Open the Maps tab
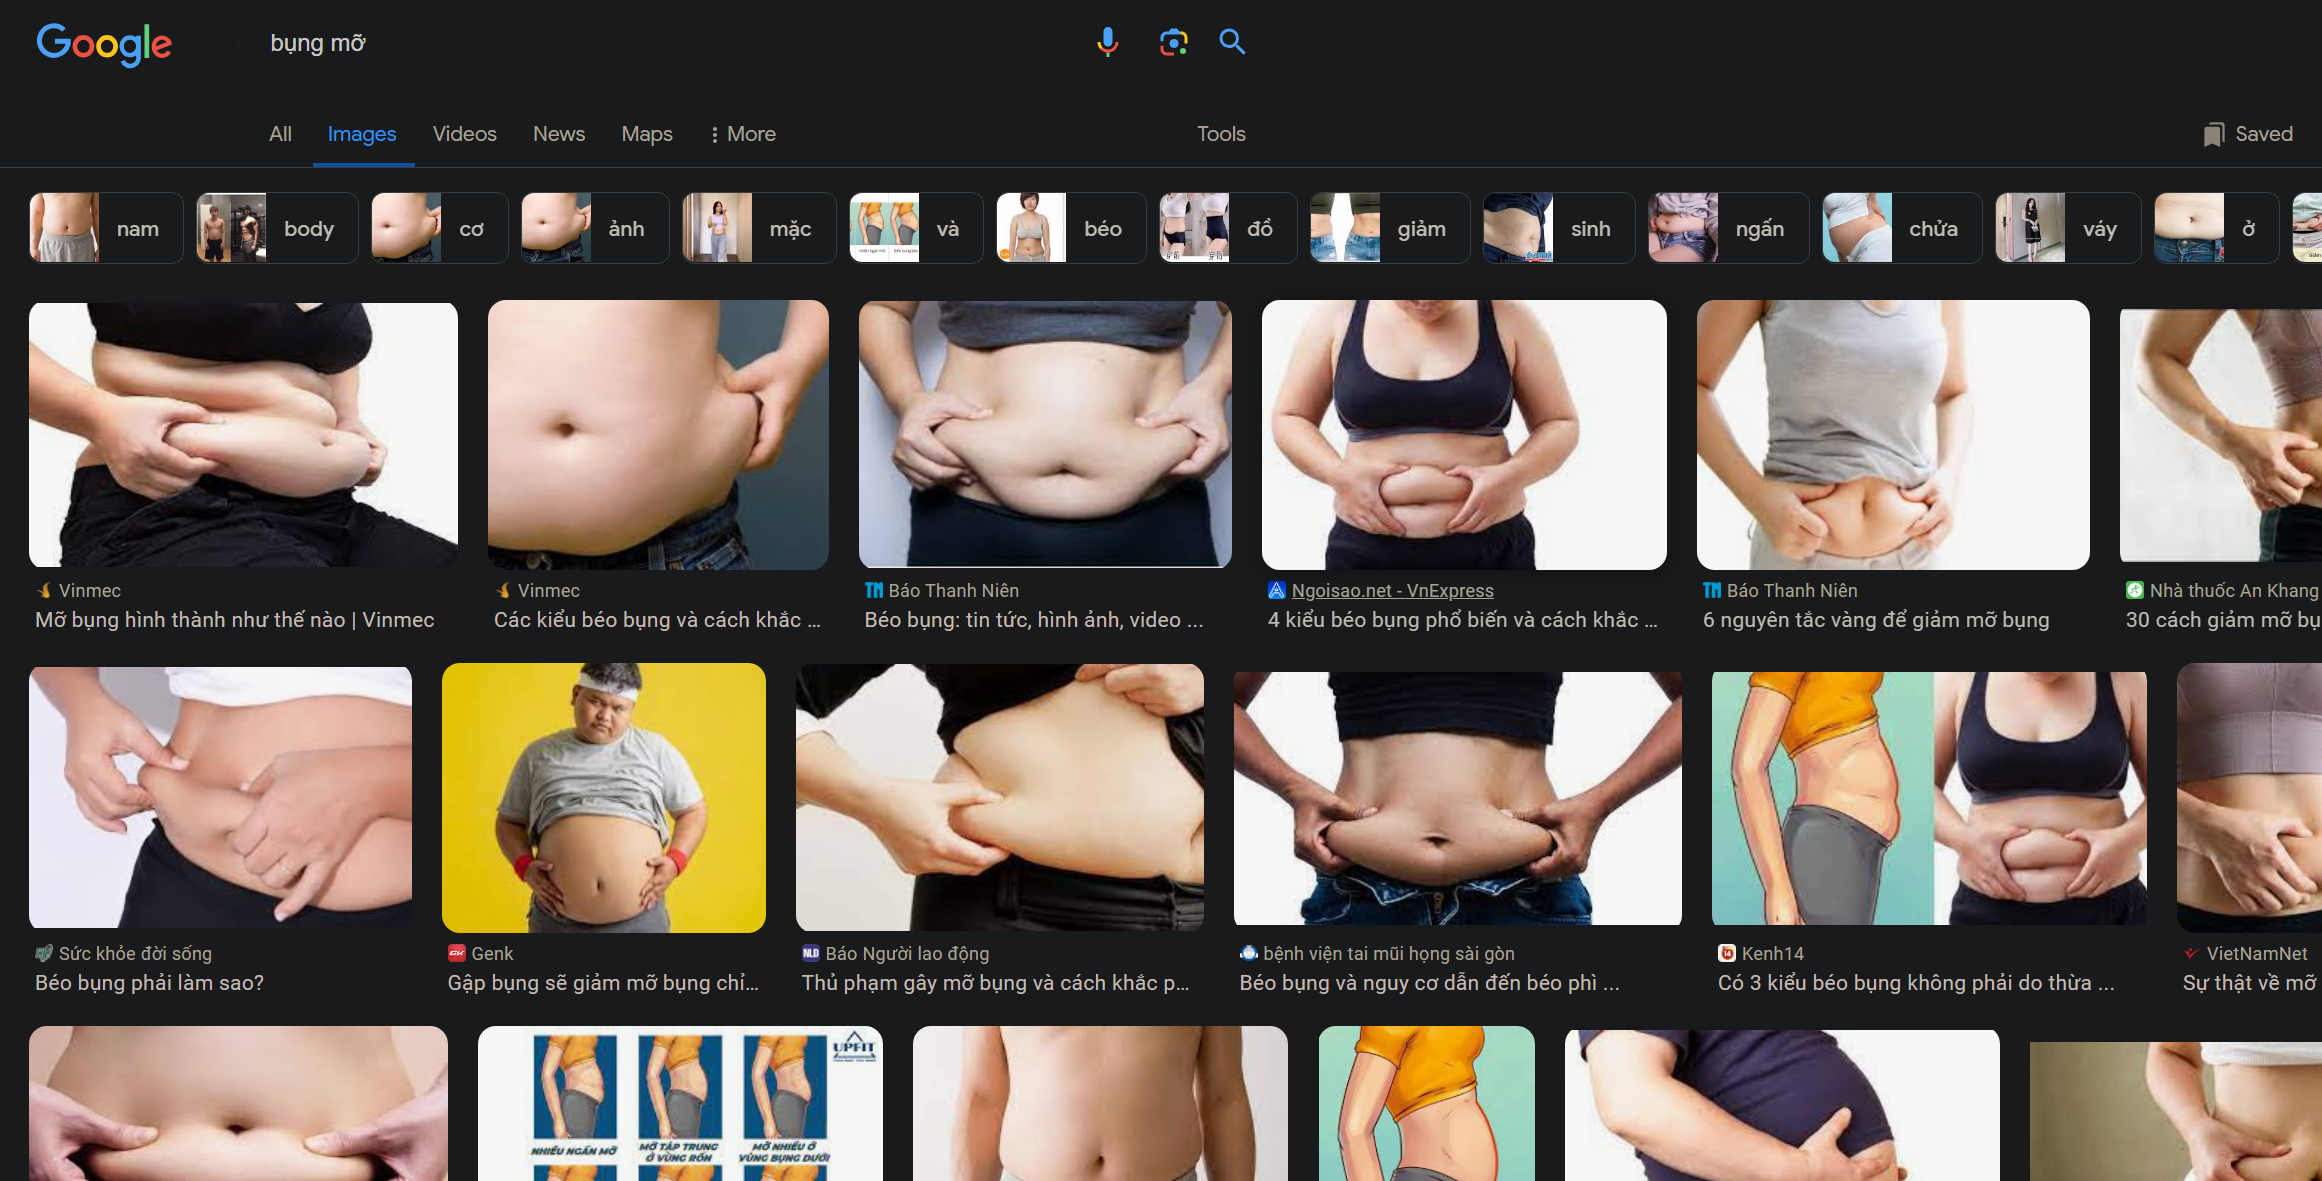The image size is (2322, 1181). (646, 134)
